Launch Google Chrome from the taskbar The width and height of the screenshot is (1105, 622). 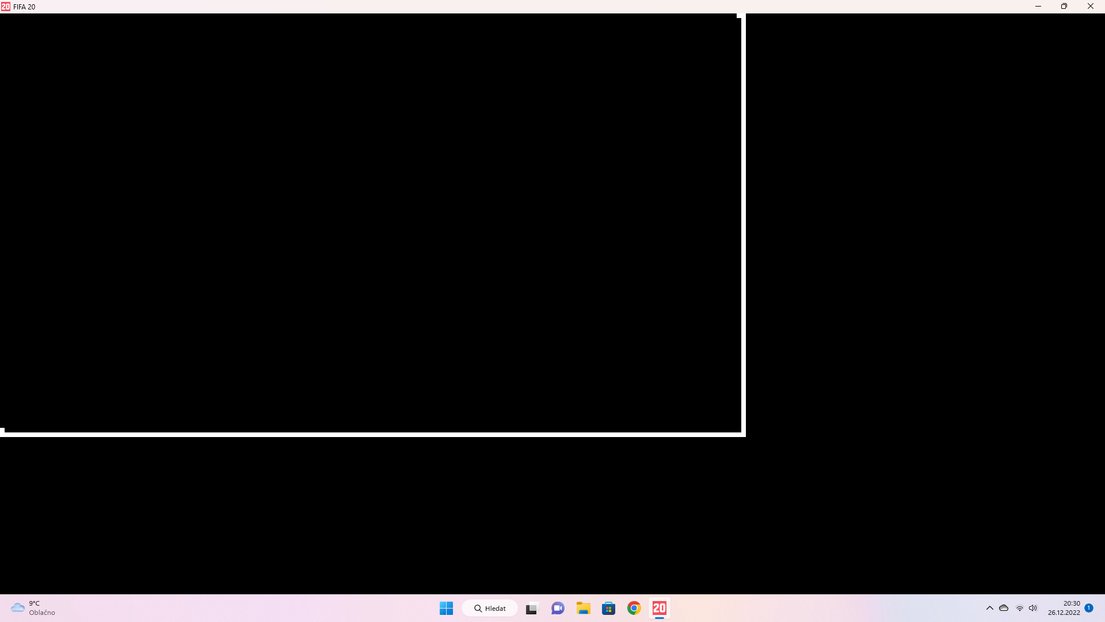pyautogui.click(x=634, y=608)
